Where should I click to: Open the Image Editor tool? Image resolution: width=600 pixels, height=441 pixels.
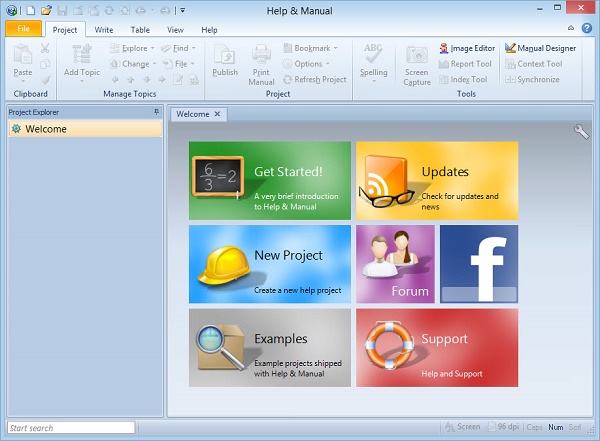465,48
